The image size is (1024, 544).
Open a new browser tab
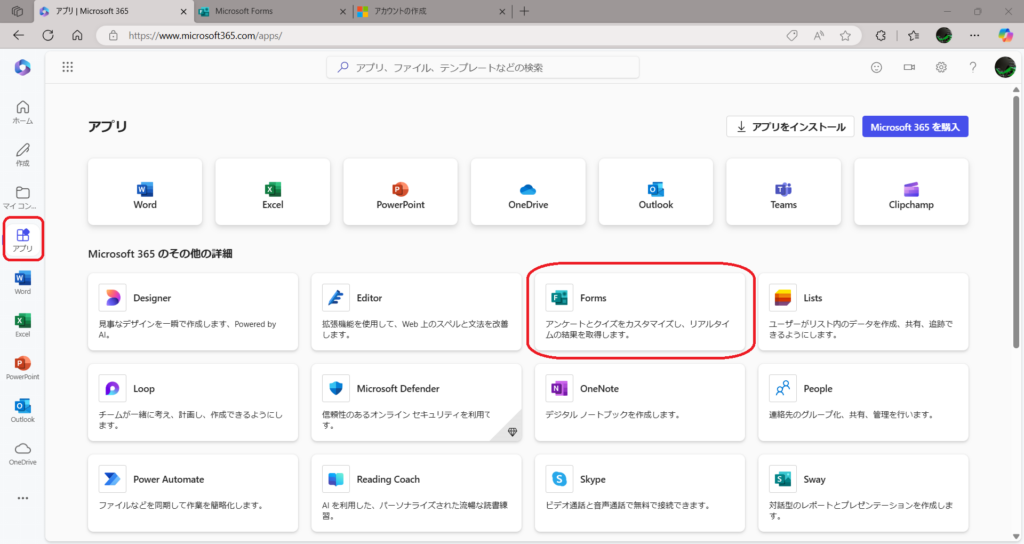[x=524, y=11]
